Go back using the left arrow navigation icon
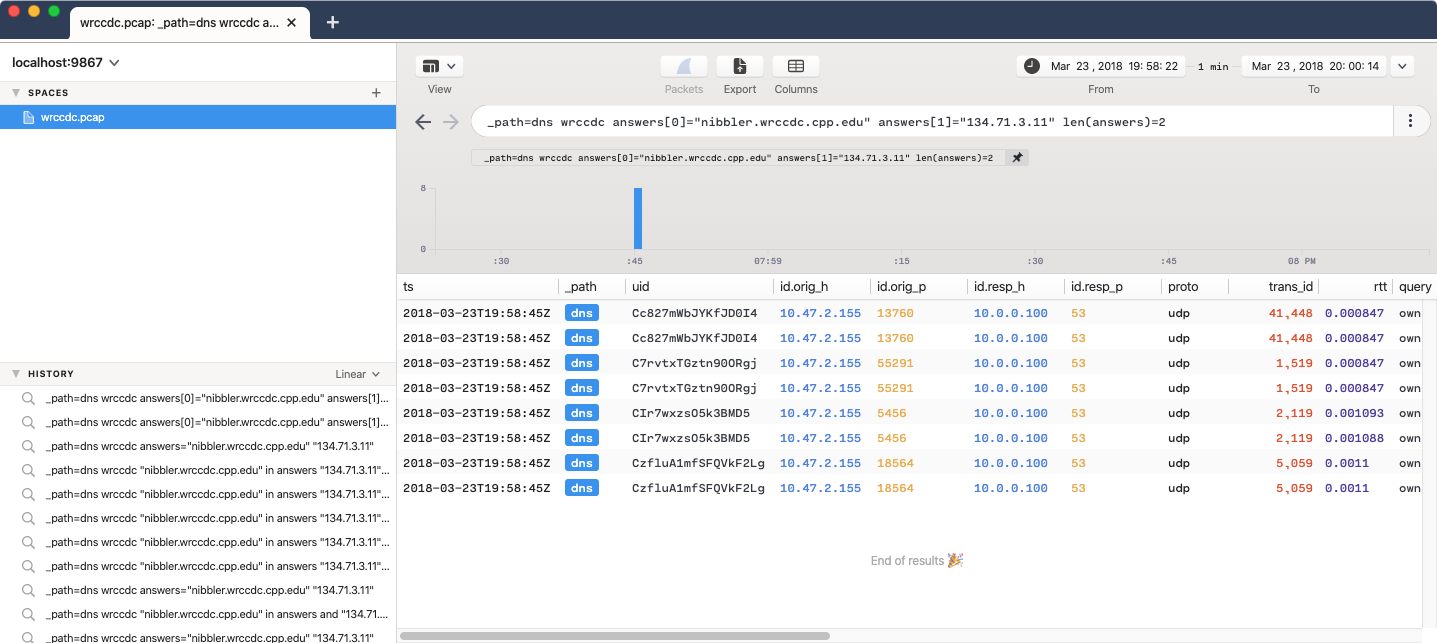 pyautogui.click(x=423, y=121)
